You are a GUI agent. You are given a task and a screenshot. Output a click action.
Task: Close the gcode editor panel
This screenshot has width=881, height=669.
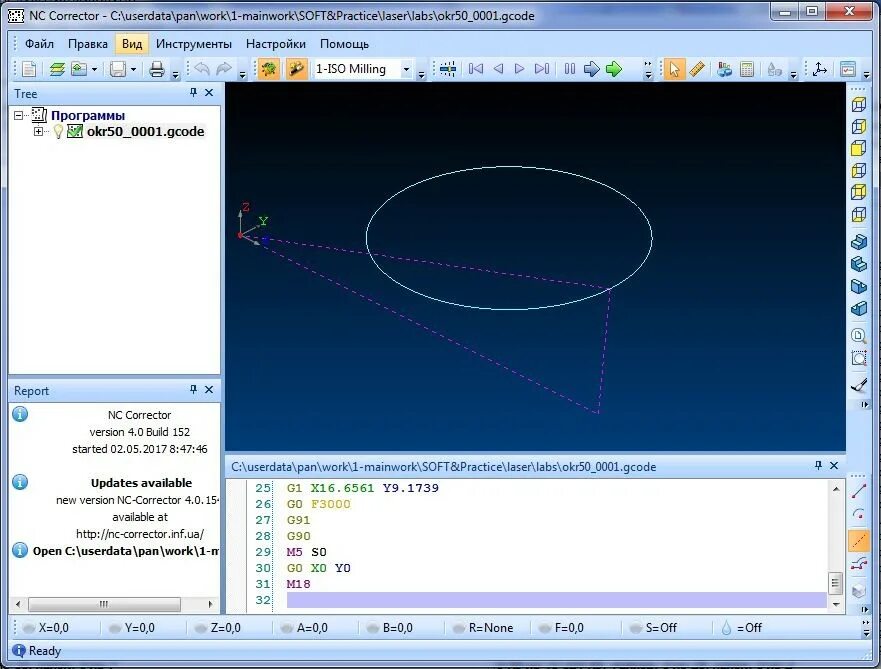coord(834,465)
